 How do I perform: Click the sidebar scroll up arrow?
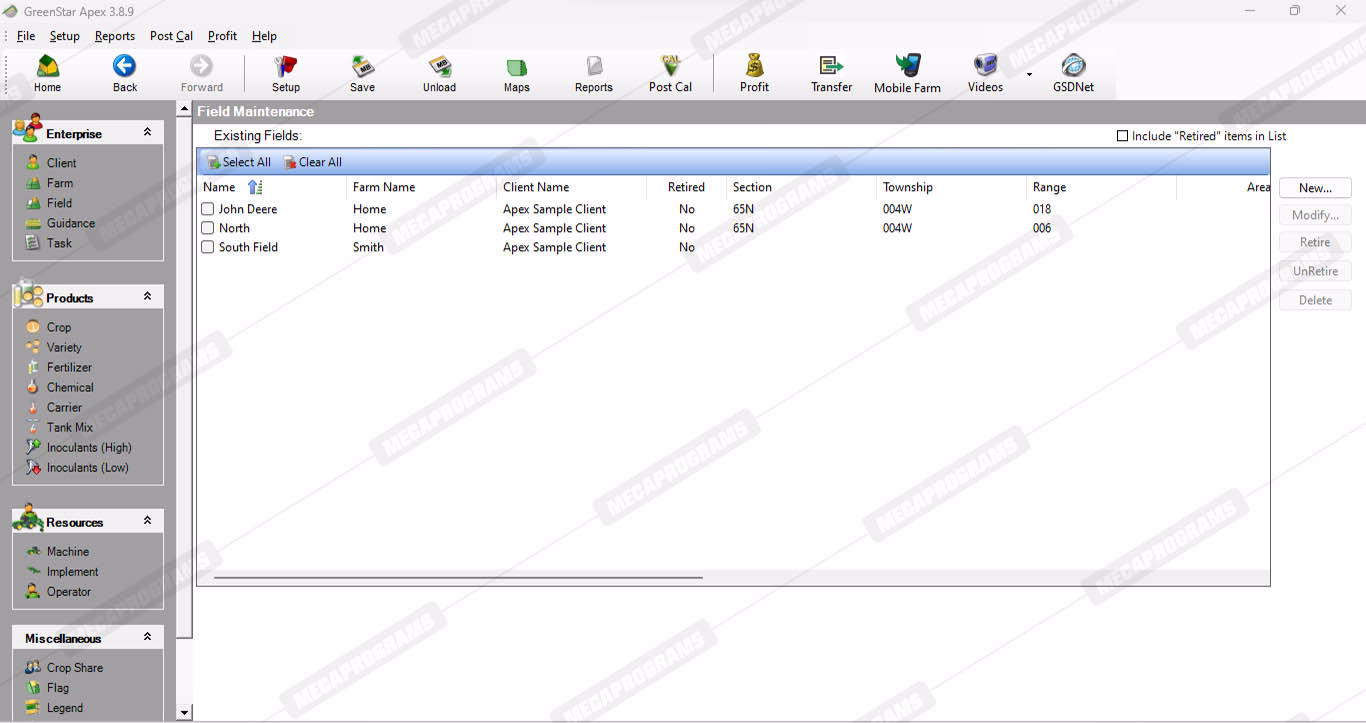click(x=184, y=108)
